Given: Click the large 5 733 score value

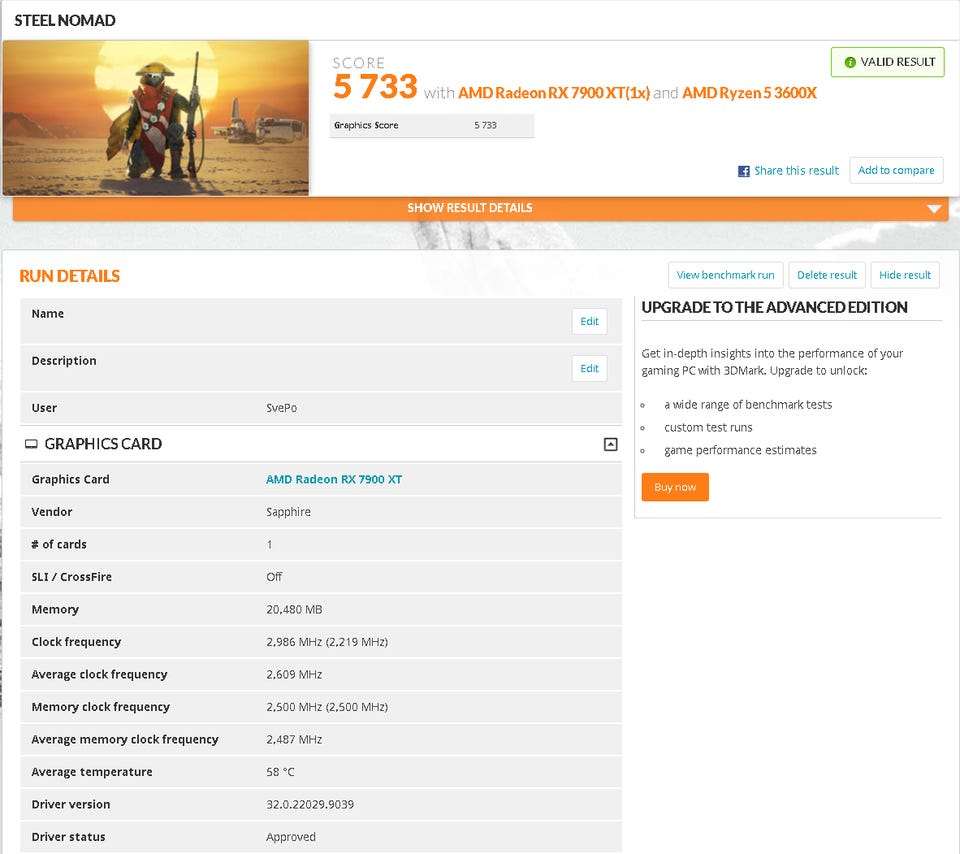Looking at the screenshot, I should [x=375, y=86].
